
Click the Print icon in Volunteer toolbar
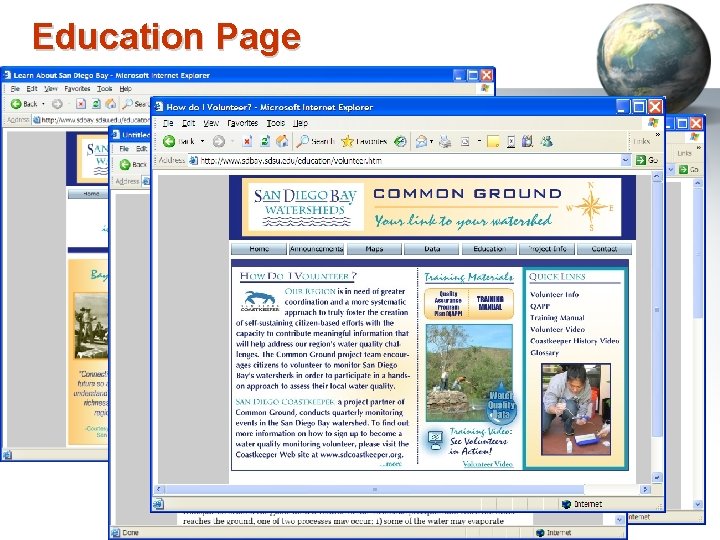coord(444,141)
